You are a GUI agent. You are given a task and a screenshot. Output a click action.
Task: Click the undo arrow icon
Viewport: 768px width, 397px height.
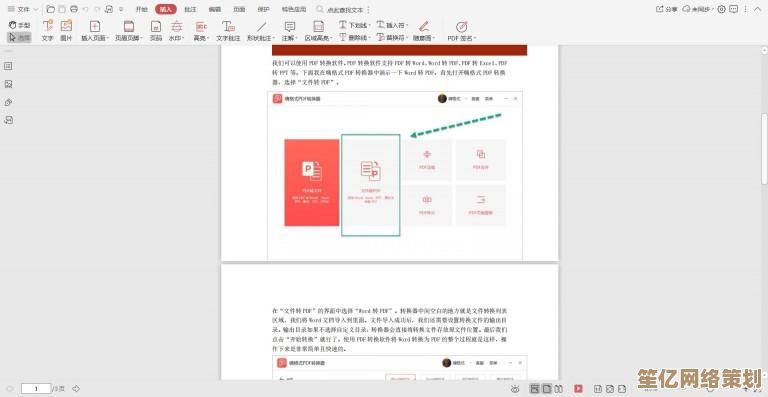click(x=86, y=9)
